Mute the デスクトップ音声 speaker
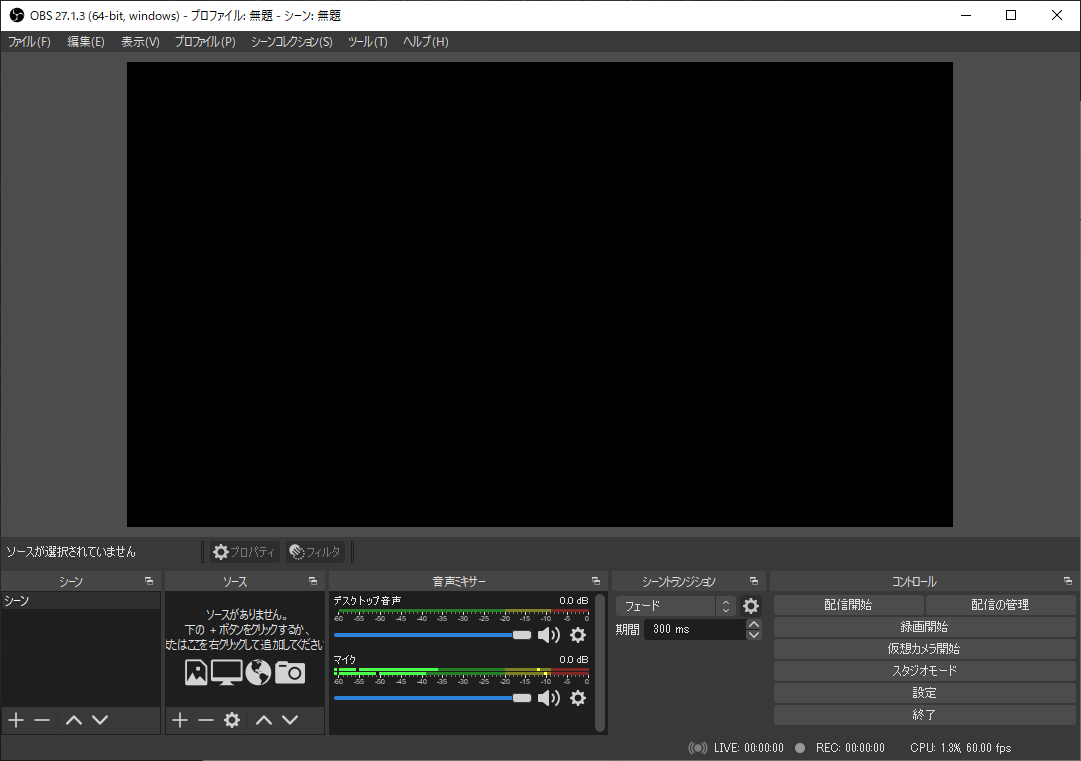Image resolution: width=1081 pixels, height=761 pixels. tap(549, 635)
